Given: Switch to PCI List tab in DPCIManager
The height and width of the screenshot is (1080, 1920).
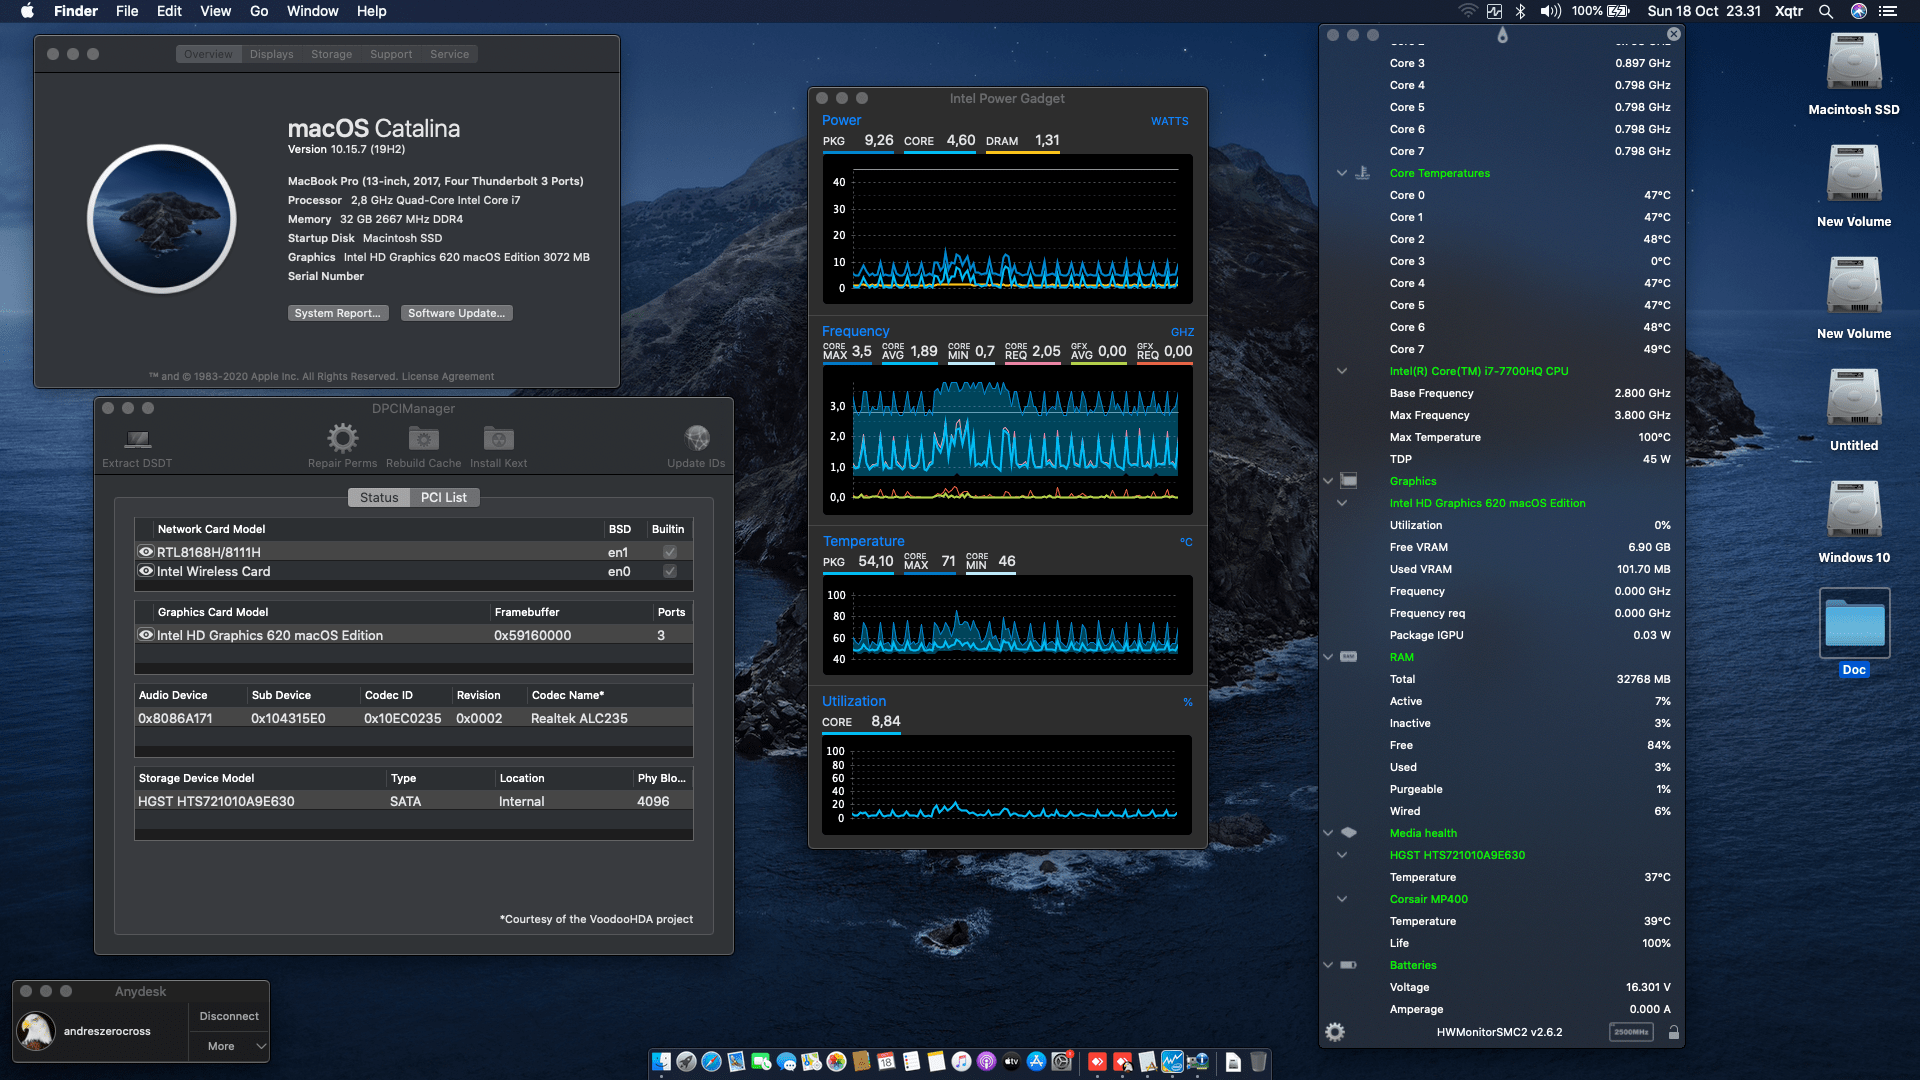Looking at the screenshot, I should (444, 497).
